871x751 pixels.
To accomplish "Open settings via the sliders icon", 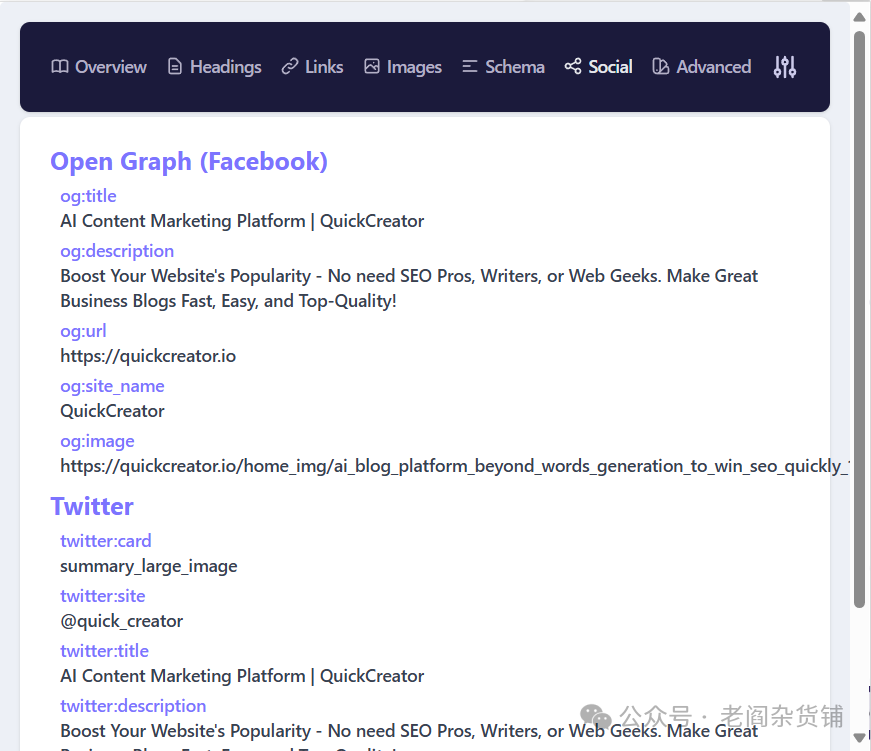I will coord(785,67).
